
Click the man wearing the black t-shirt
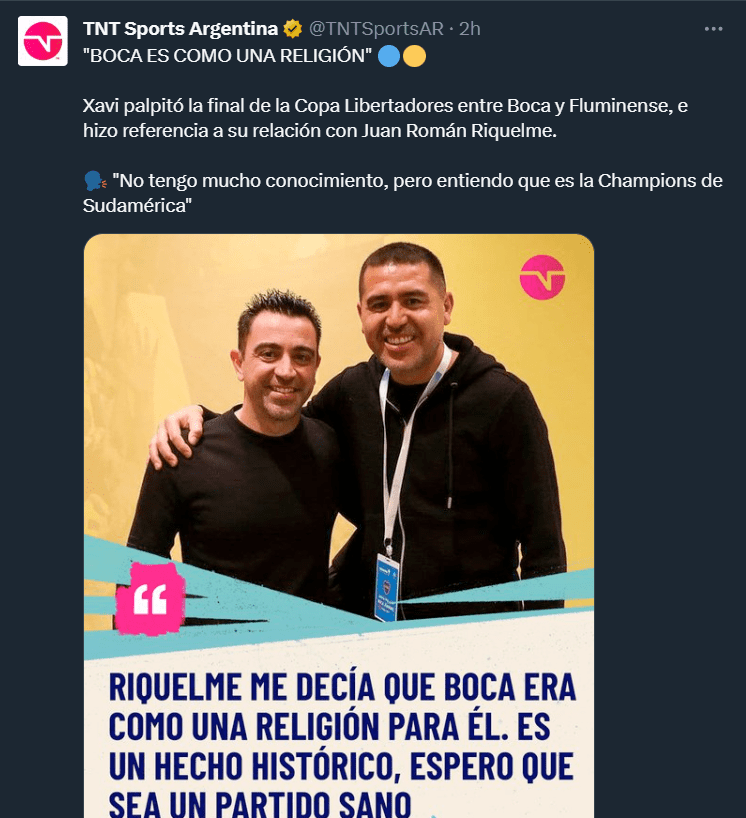point(245,454)
